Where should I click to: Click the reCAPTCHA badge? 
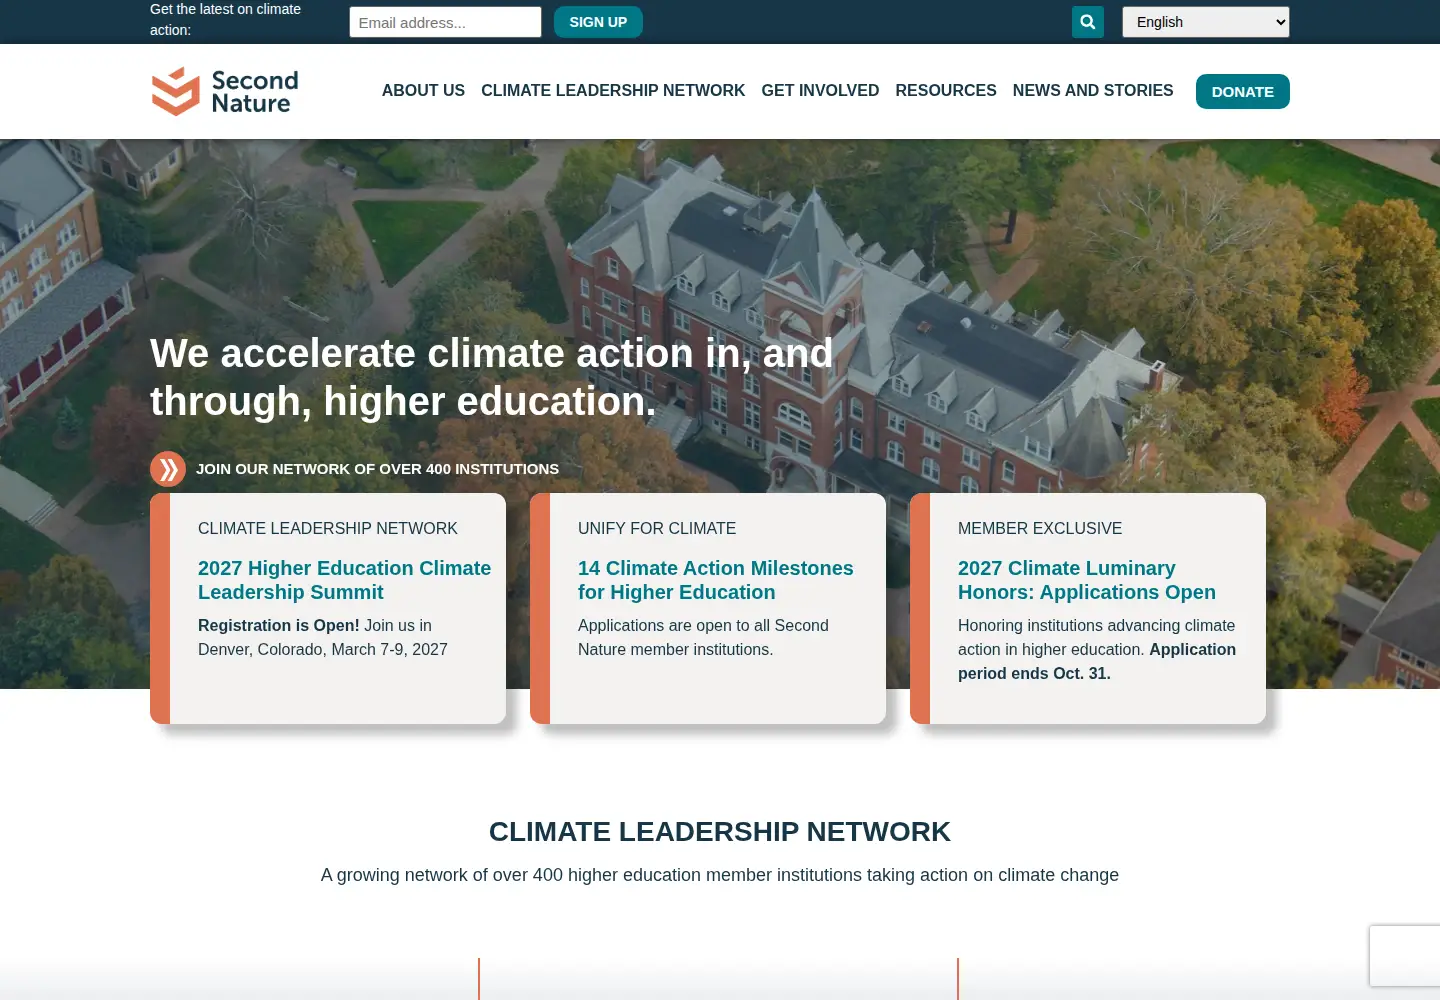1405,956
